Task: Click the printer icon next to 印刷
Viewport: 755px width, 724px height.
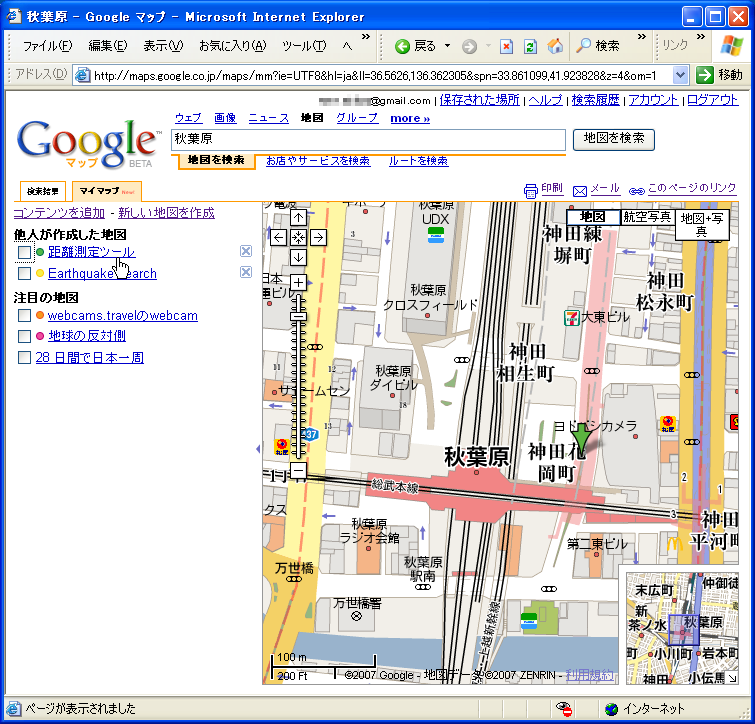Action: coord(530,191)
